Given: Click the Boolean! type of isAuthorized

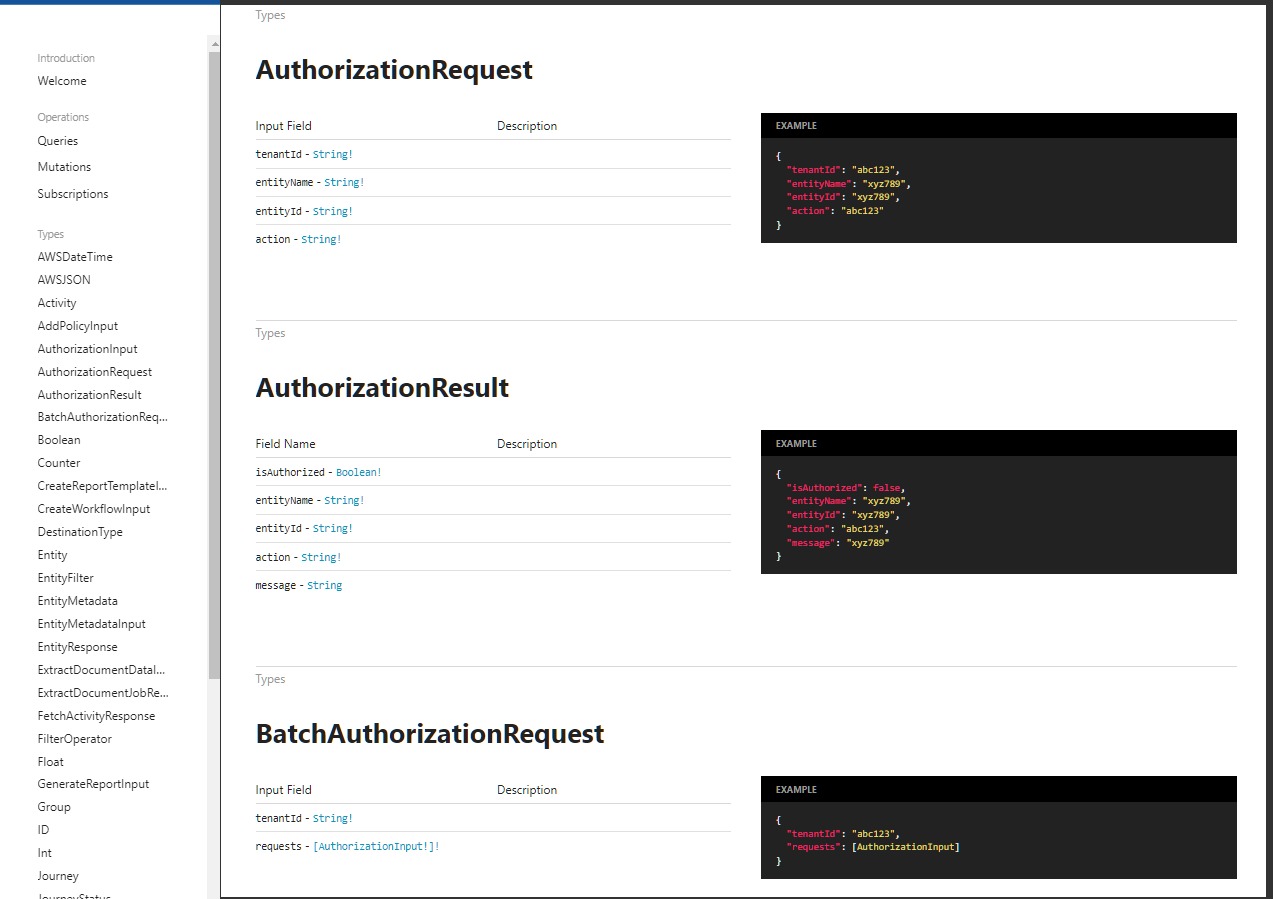Looking at the screenshot, I should click(358, 472).
